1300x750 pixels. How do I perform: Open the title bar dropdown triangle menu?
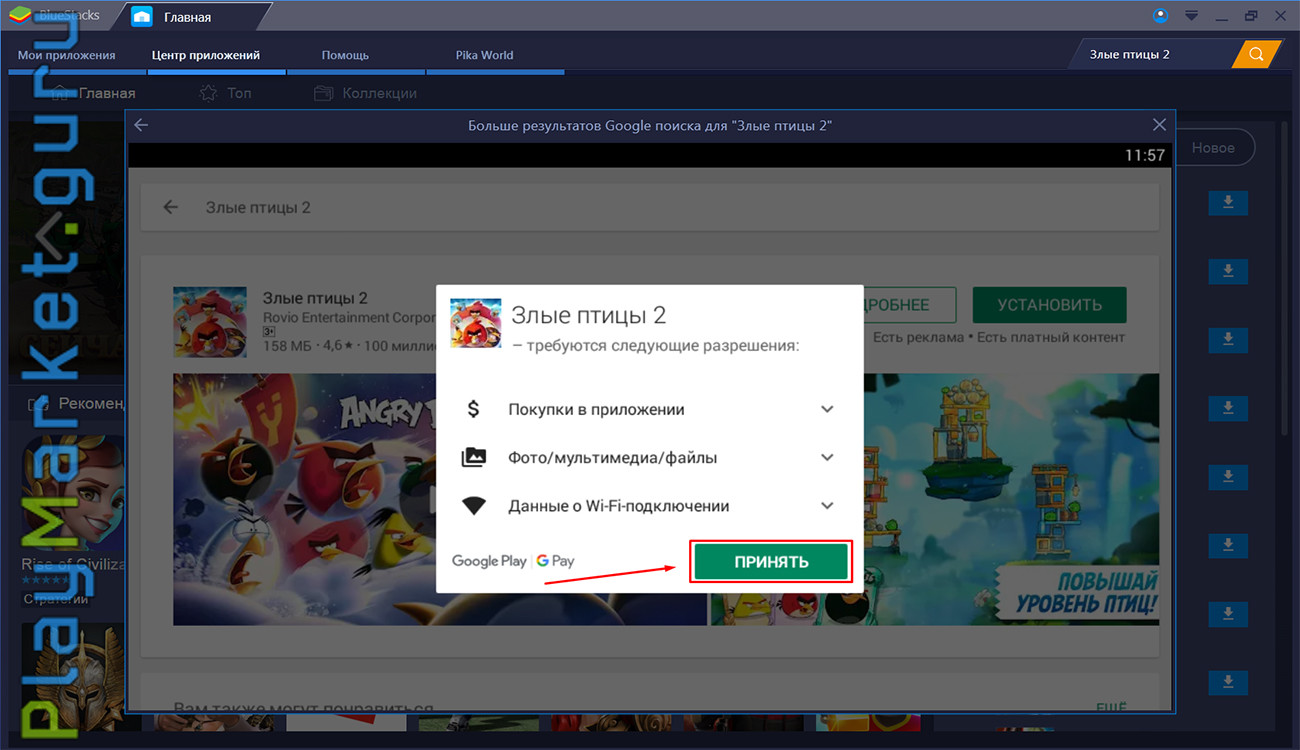tap(1191, 16)
